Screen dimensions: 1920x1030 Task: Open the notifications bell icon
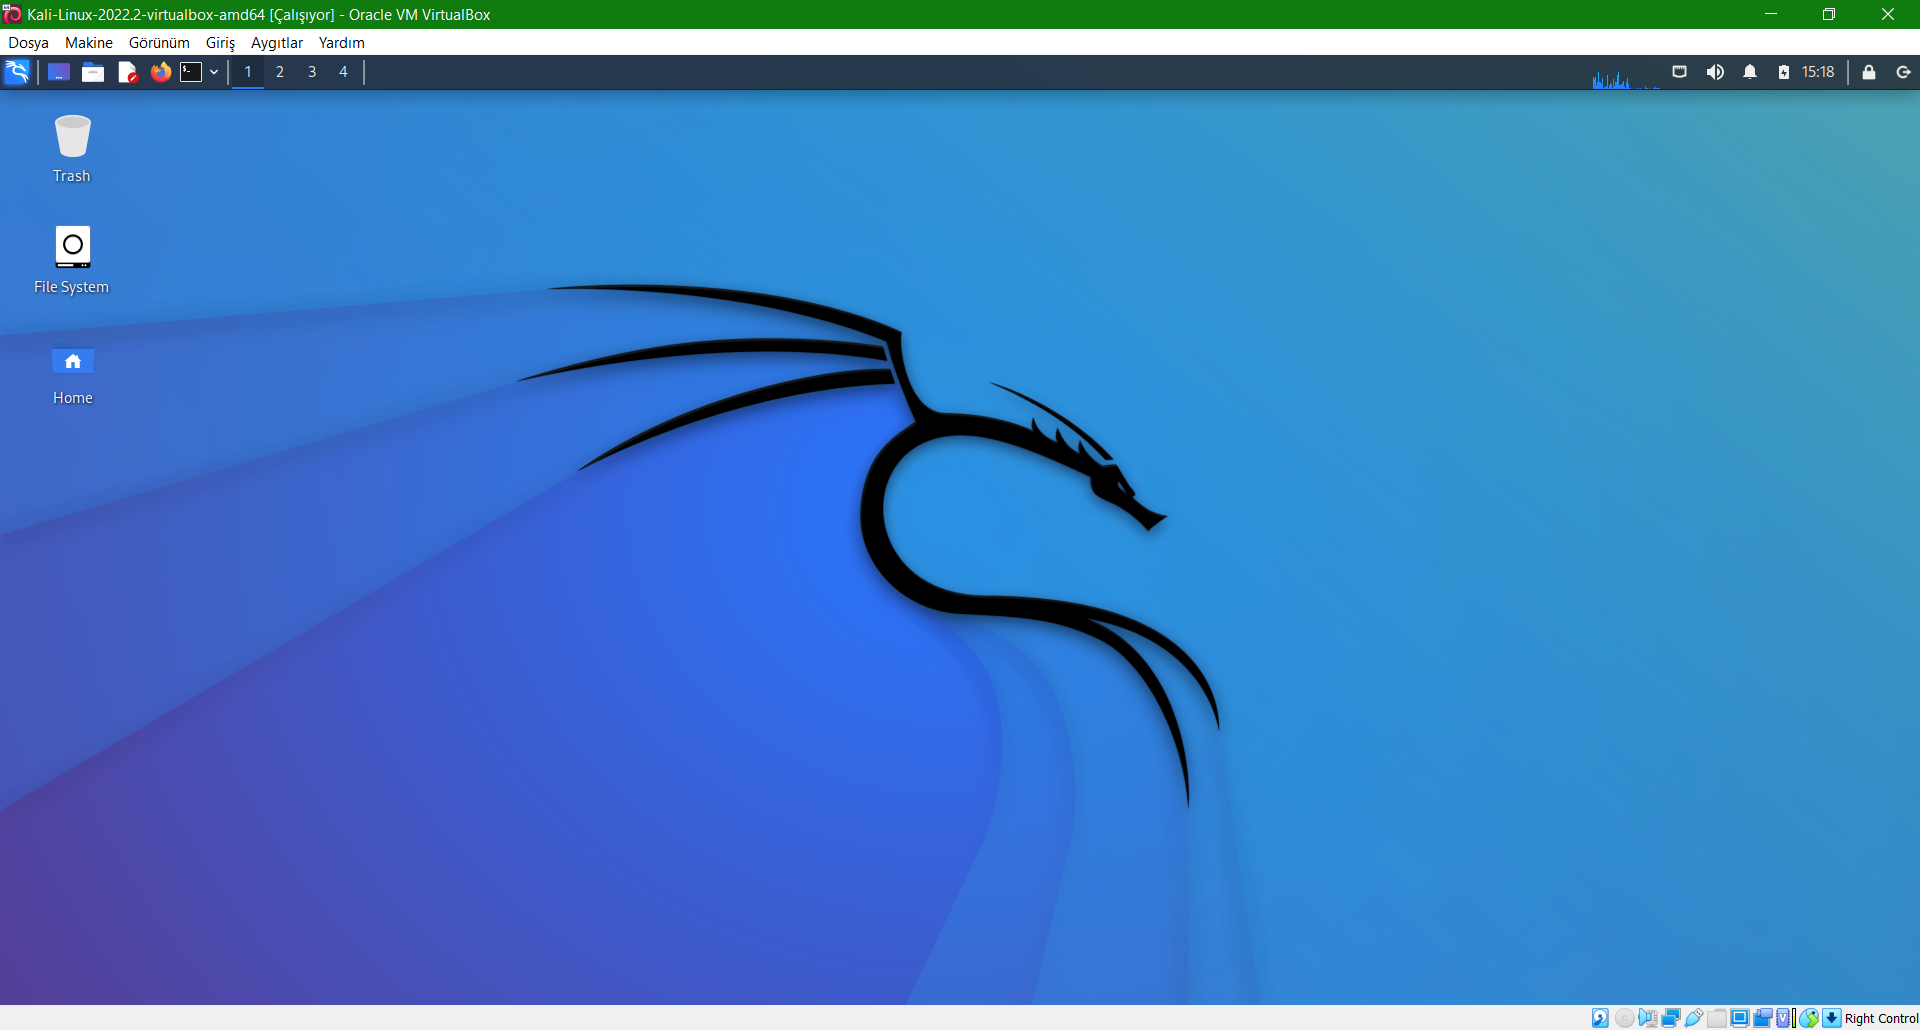point(1750,72)
